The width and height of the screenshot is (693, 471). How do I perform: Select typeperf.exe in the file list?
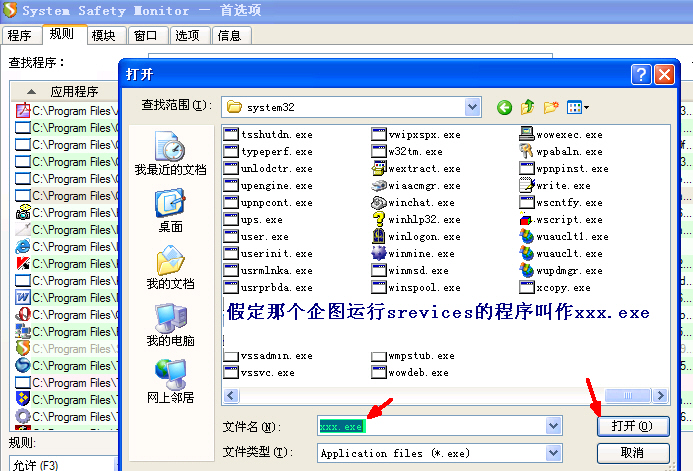coord(268,152)
